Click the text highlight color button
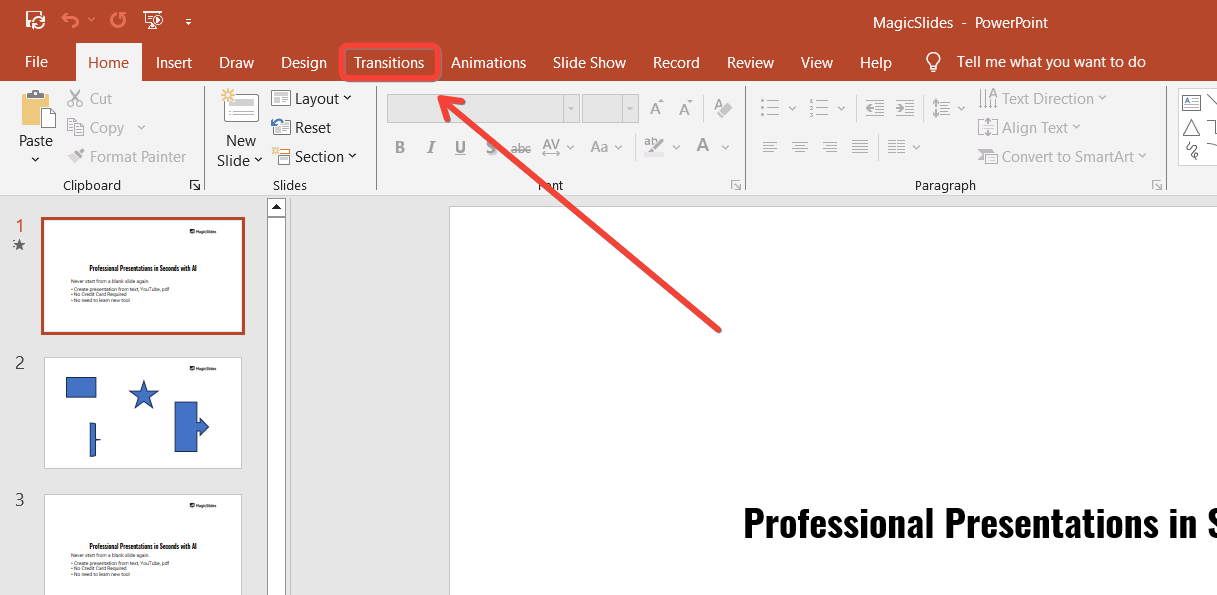This screenshot has width=1217, height=595. pos(654,147)
